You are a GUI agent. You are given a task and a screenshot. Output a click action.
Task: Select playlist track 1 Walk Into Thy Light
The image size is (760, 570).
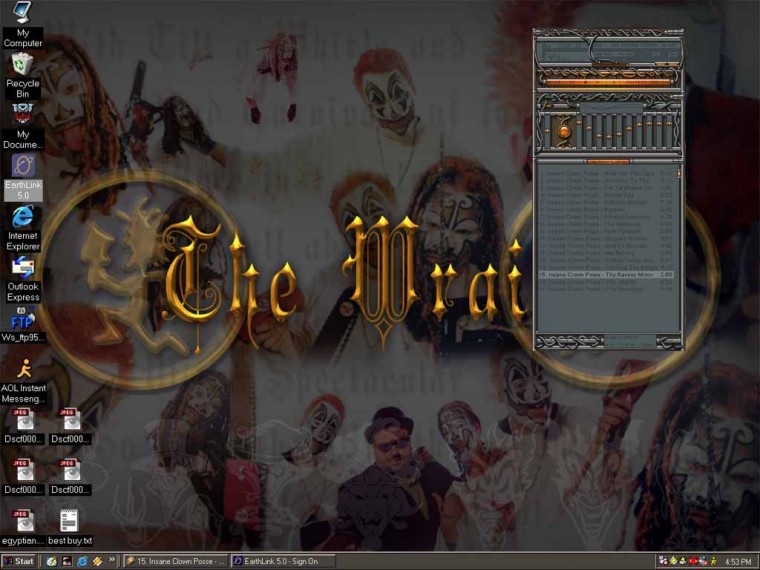(x=605, y=173)
